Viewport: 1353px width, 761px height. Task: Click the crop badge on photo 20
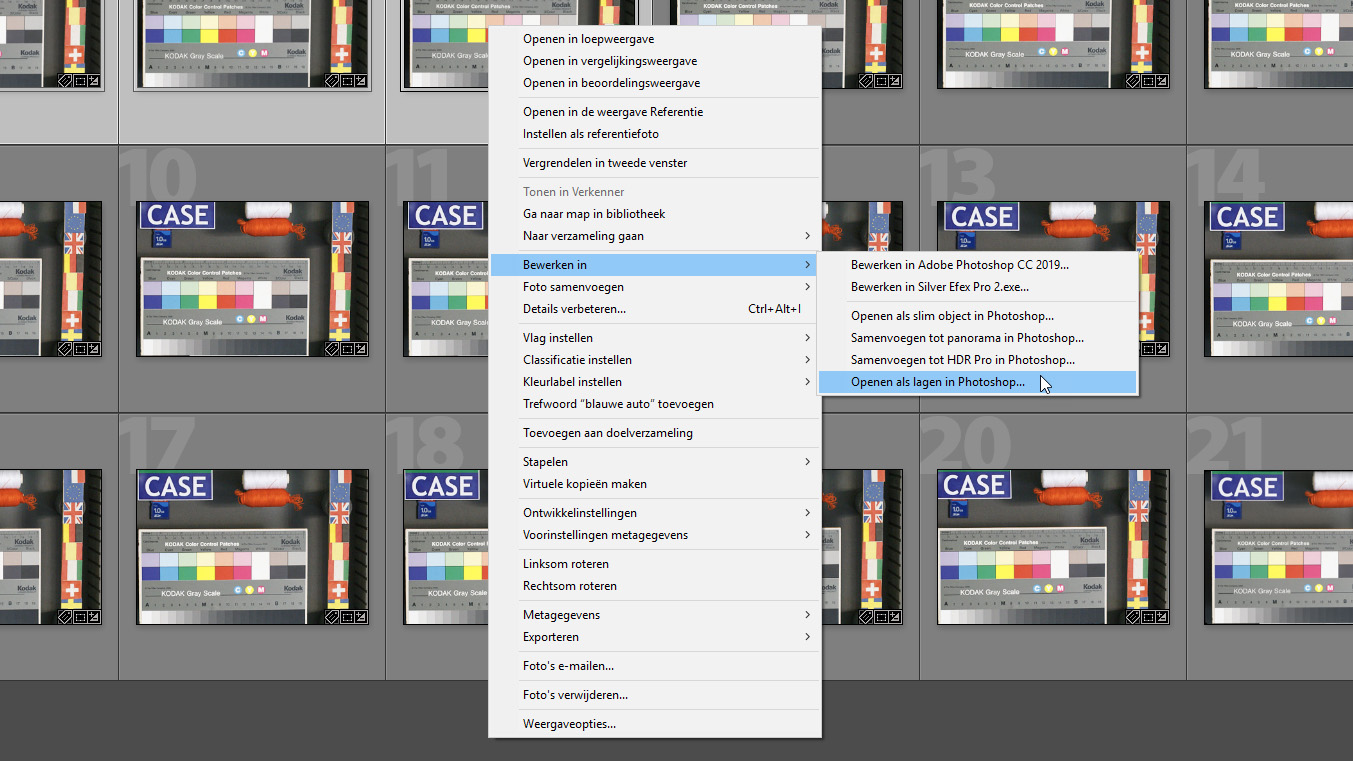[x=1146, y=617]
